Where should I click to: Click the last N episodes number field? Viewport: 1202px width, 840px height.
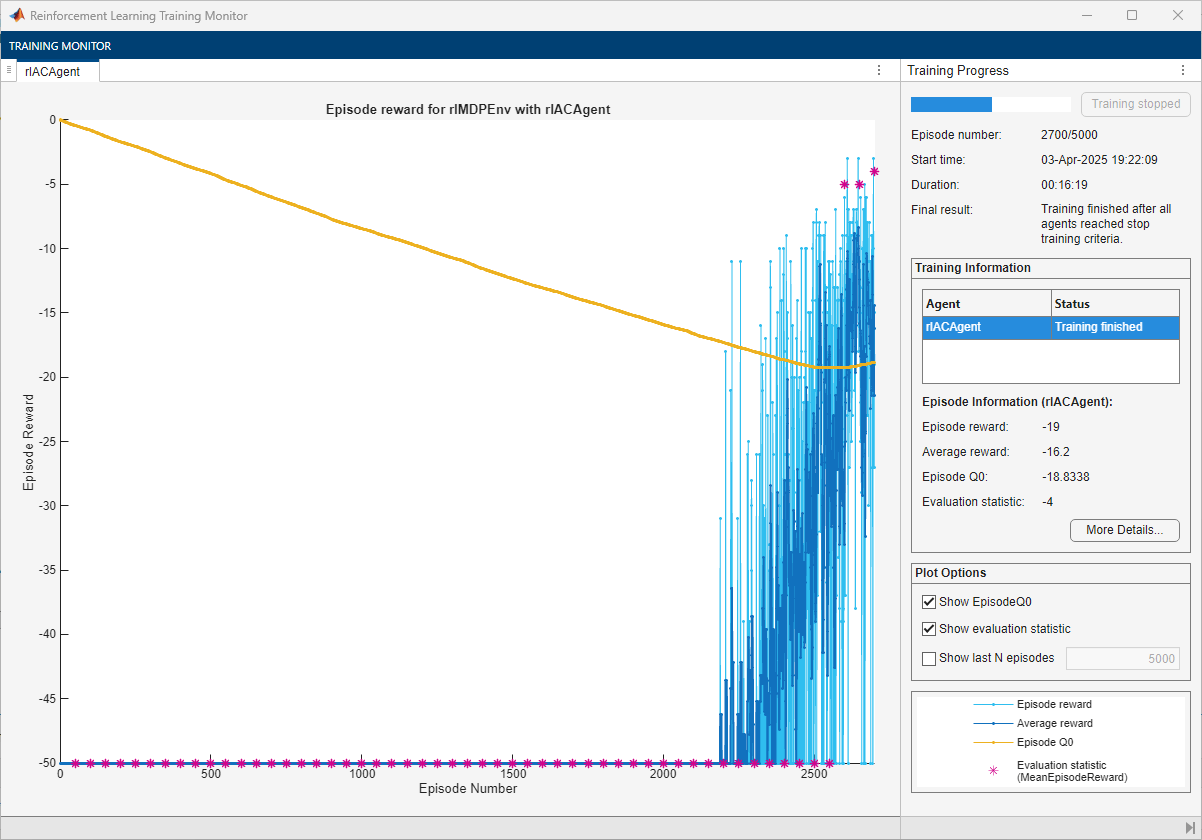pyautogui.click(x=1122, y=658)
